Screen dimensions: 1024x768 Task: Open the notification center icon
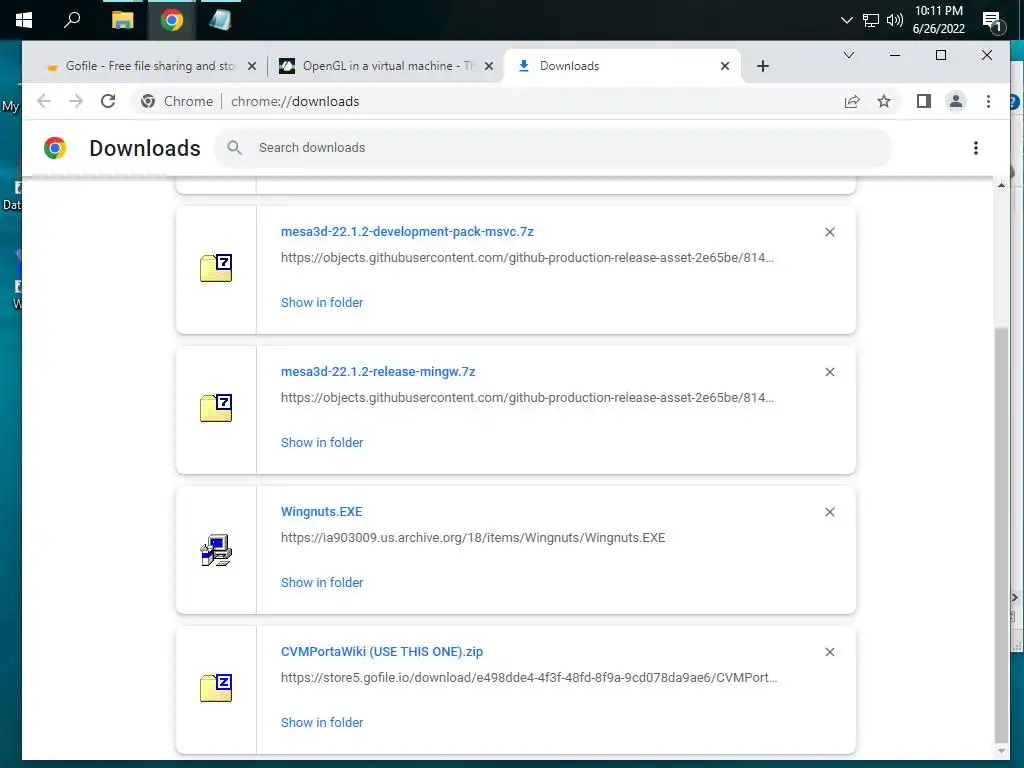(993, 22)
